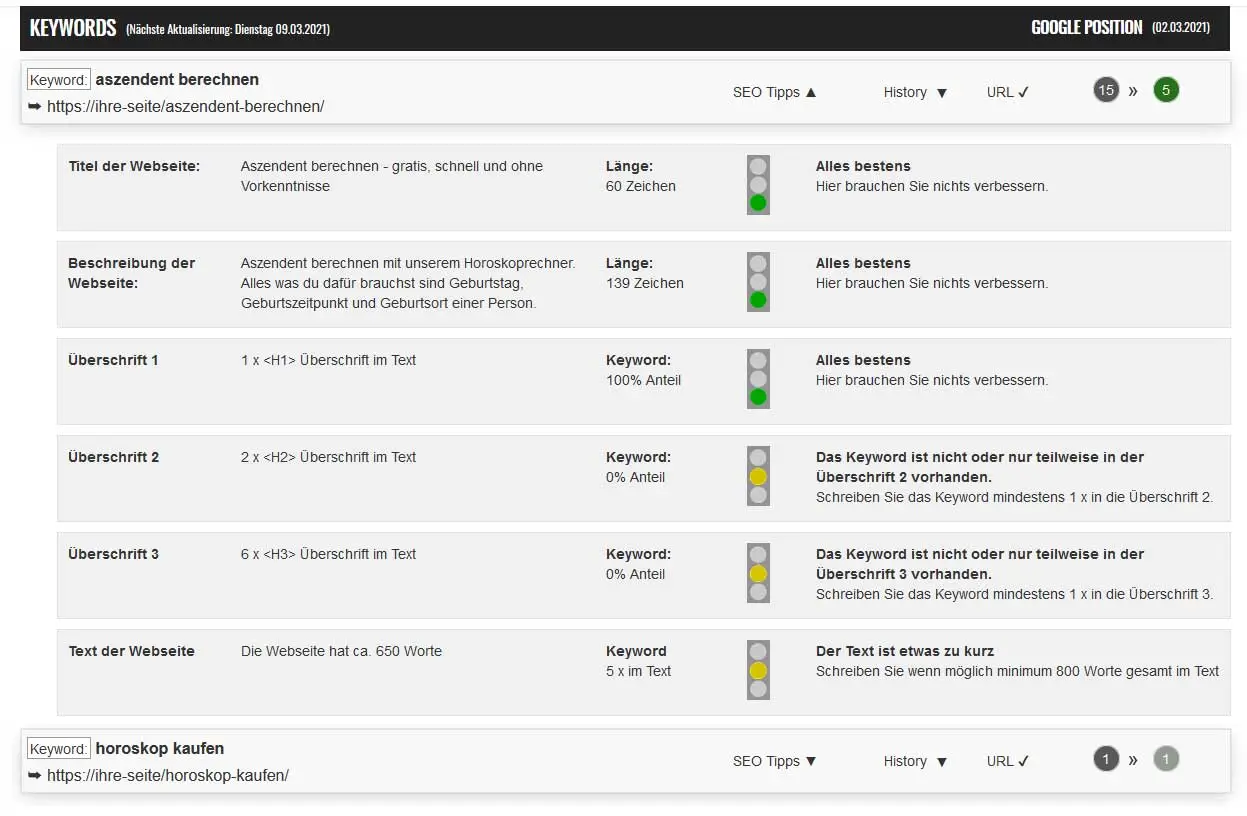Open the aszendent-berechnen page URL link
Image resolution: width=1247 pixels, height=816 pixels.
tap(185, 106)
